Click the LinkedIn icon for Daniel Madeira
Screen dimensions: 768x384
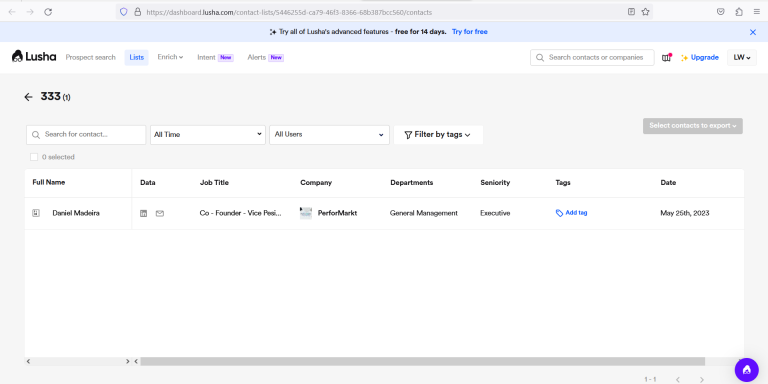[x=144, y=213]
